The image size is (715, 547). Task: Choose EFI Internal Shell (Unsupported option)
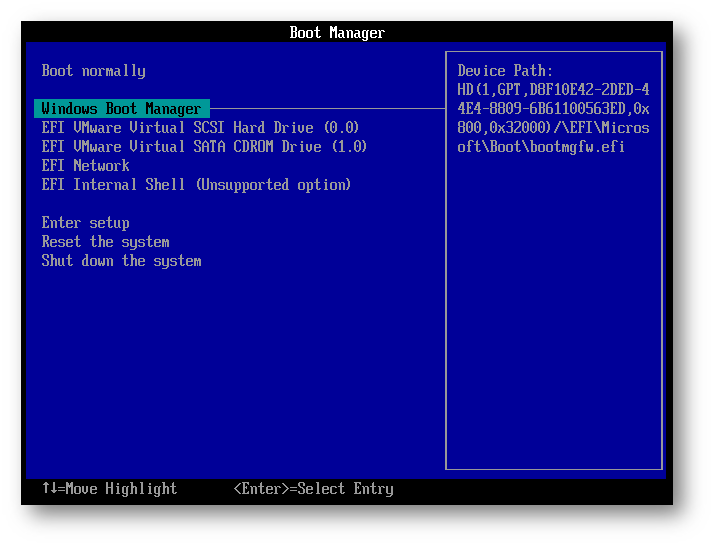click(196, 185)
